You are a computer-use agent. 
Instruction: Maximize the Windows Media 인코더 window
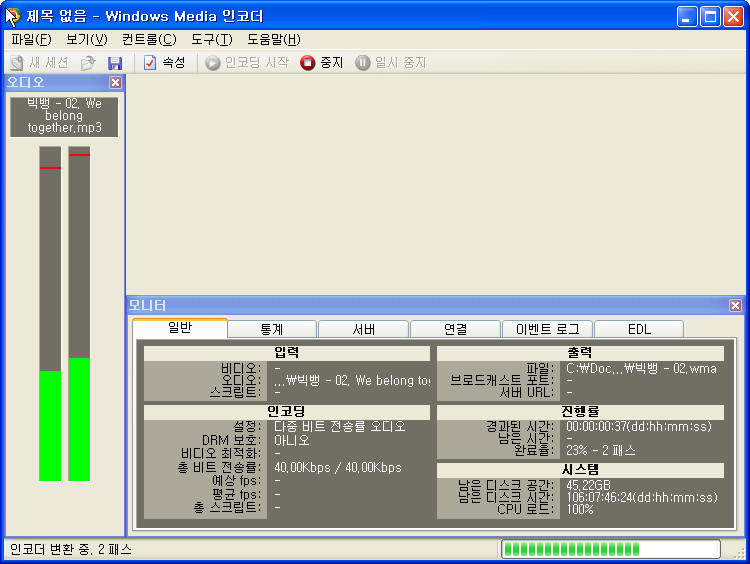click(x=710, y=17)
